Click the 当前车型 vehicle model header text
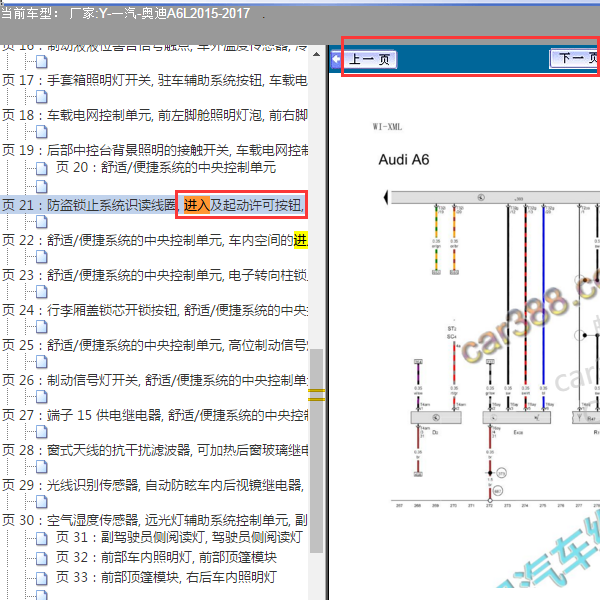 126,14
